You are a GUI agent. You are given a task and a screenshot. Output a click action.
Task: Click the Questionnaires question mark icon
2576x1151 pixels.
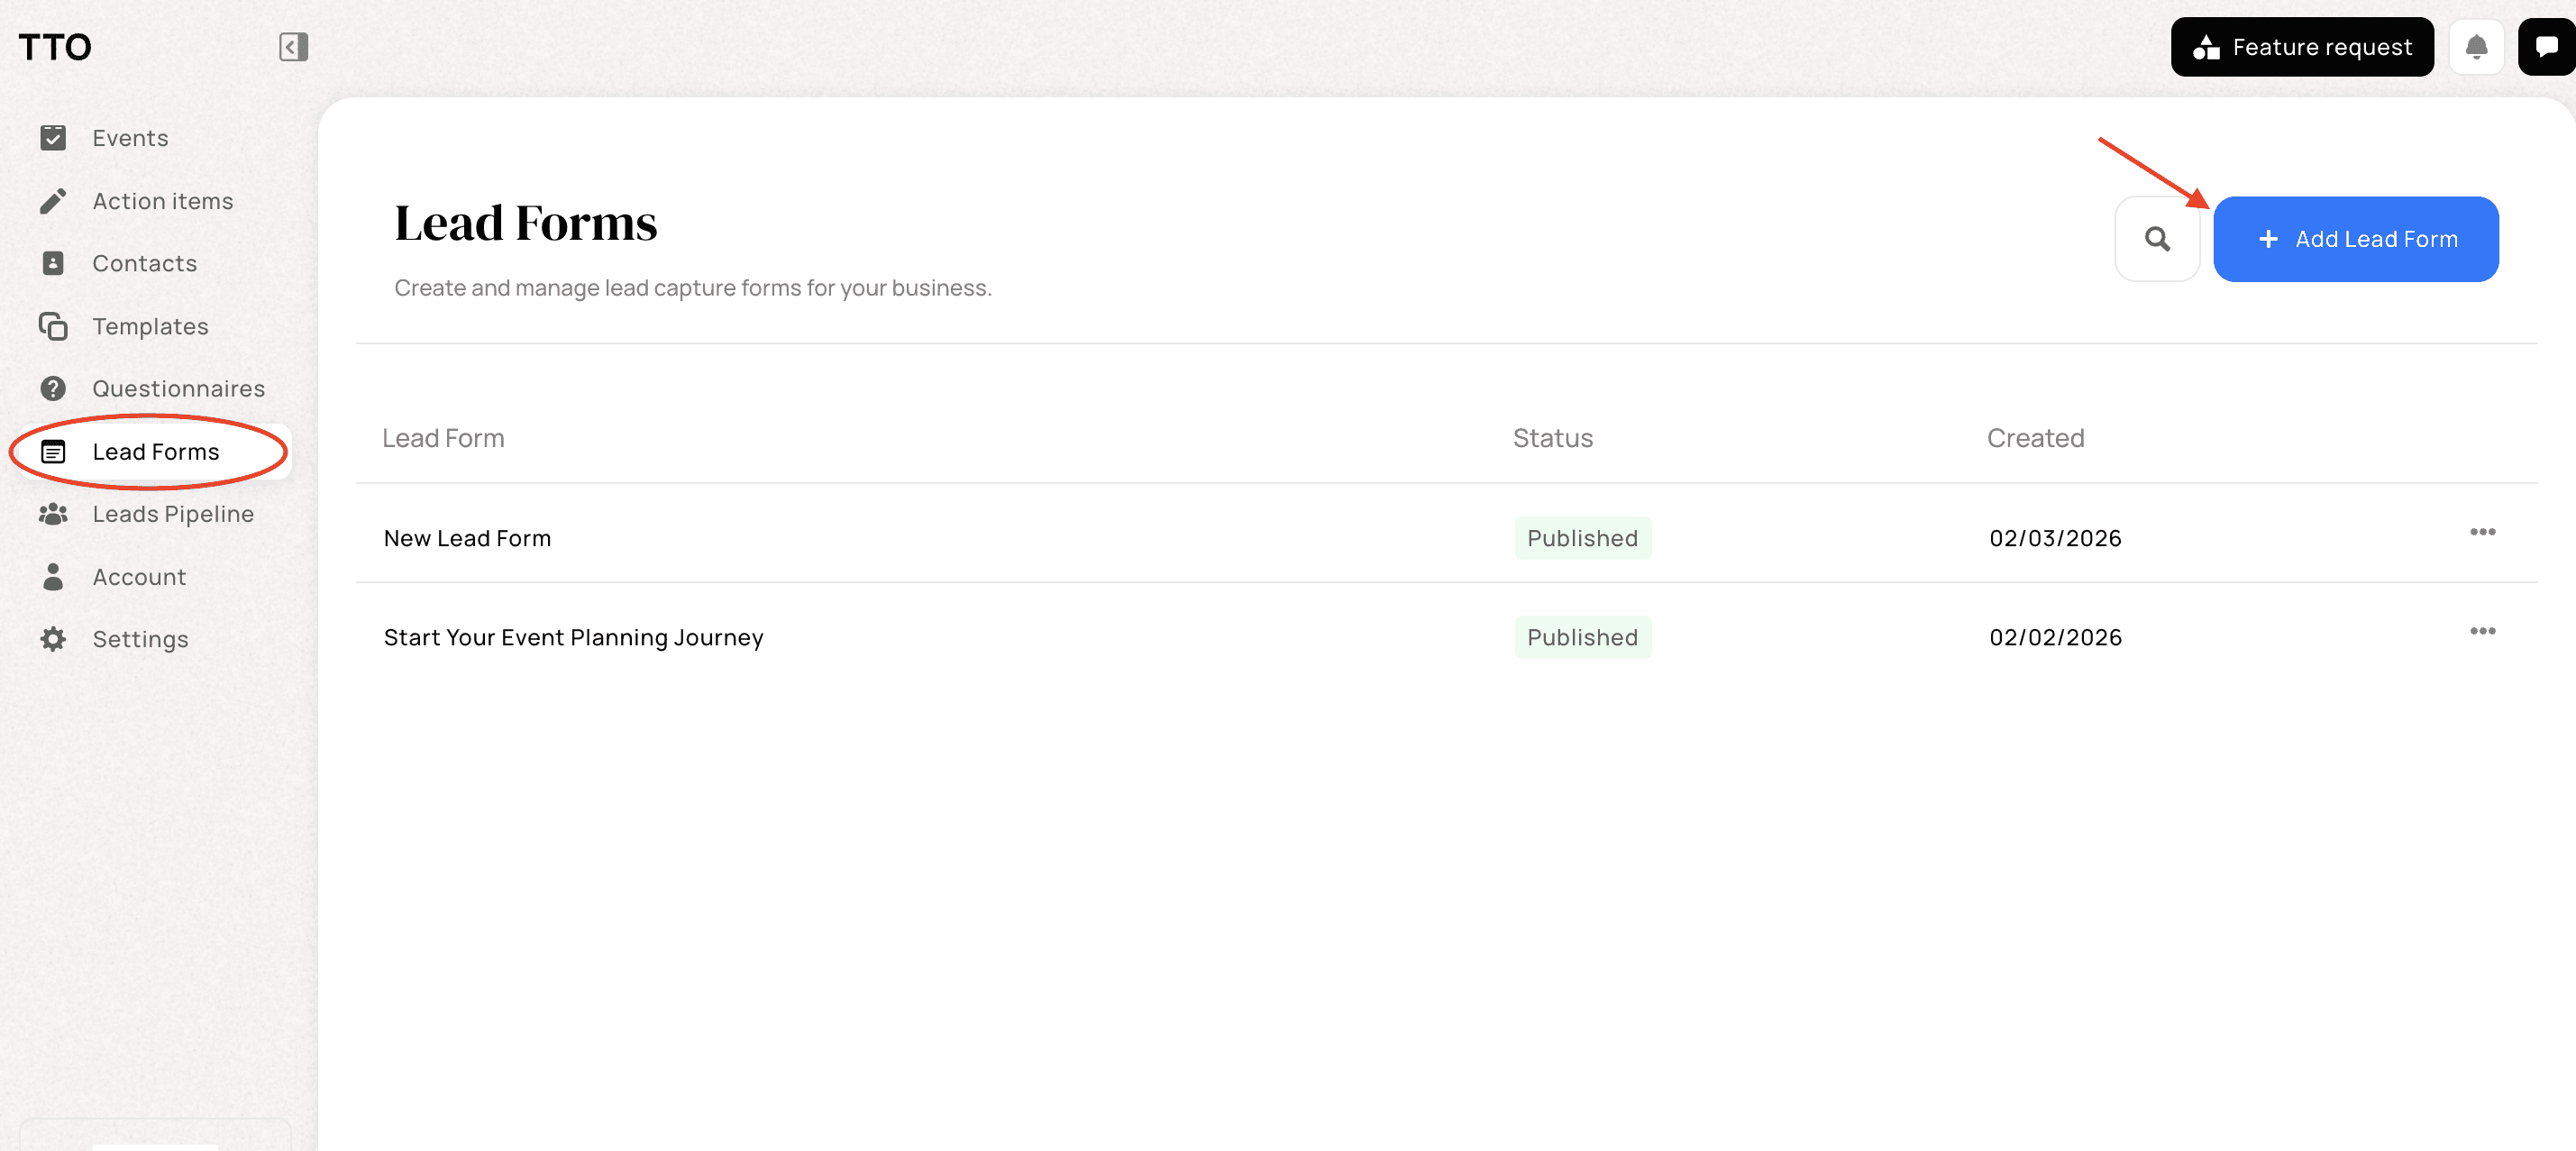53,388
